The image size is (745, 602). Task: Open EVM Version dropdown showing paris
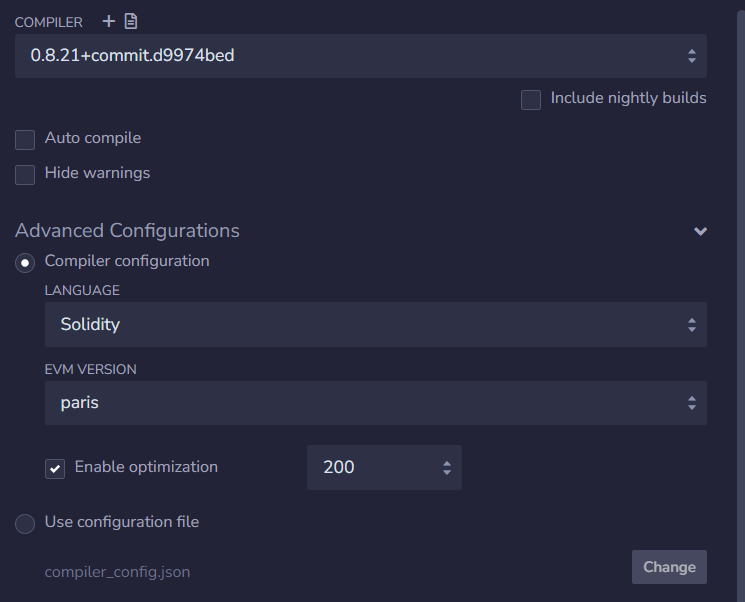click(x=376, y=403)
